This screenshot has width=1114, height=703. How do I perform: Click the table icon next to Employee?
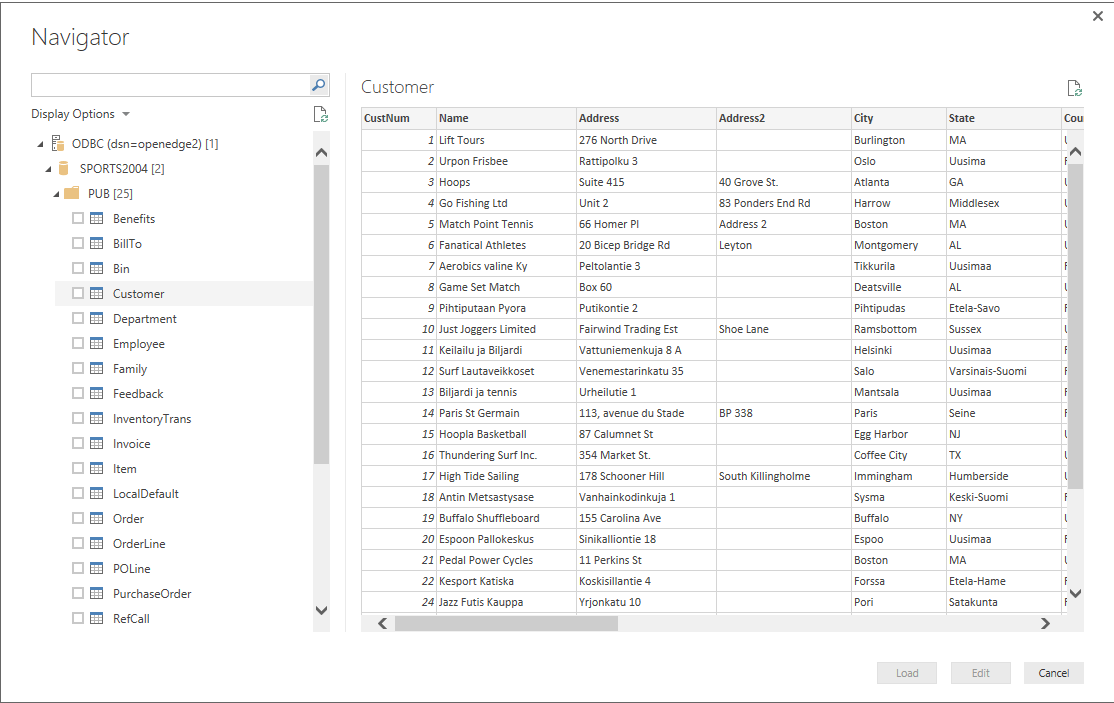click(97, 344)
